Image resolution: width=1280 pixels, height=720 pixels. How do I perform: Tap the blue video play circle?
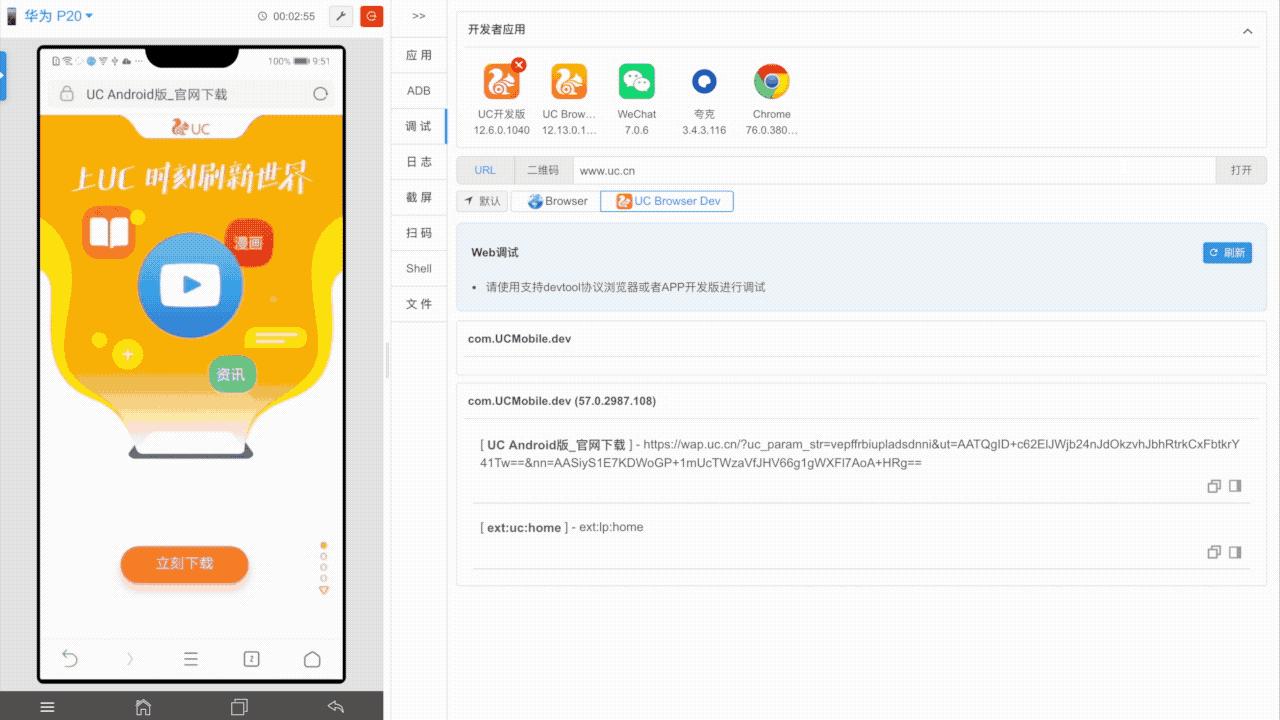[190, 286]
